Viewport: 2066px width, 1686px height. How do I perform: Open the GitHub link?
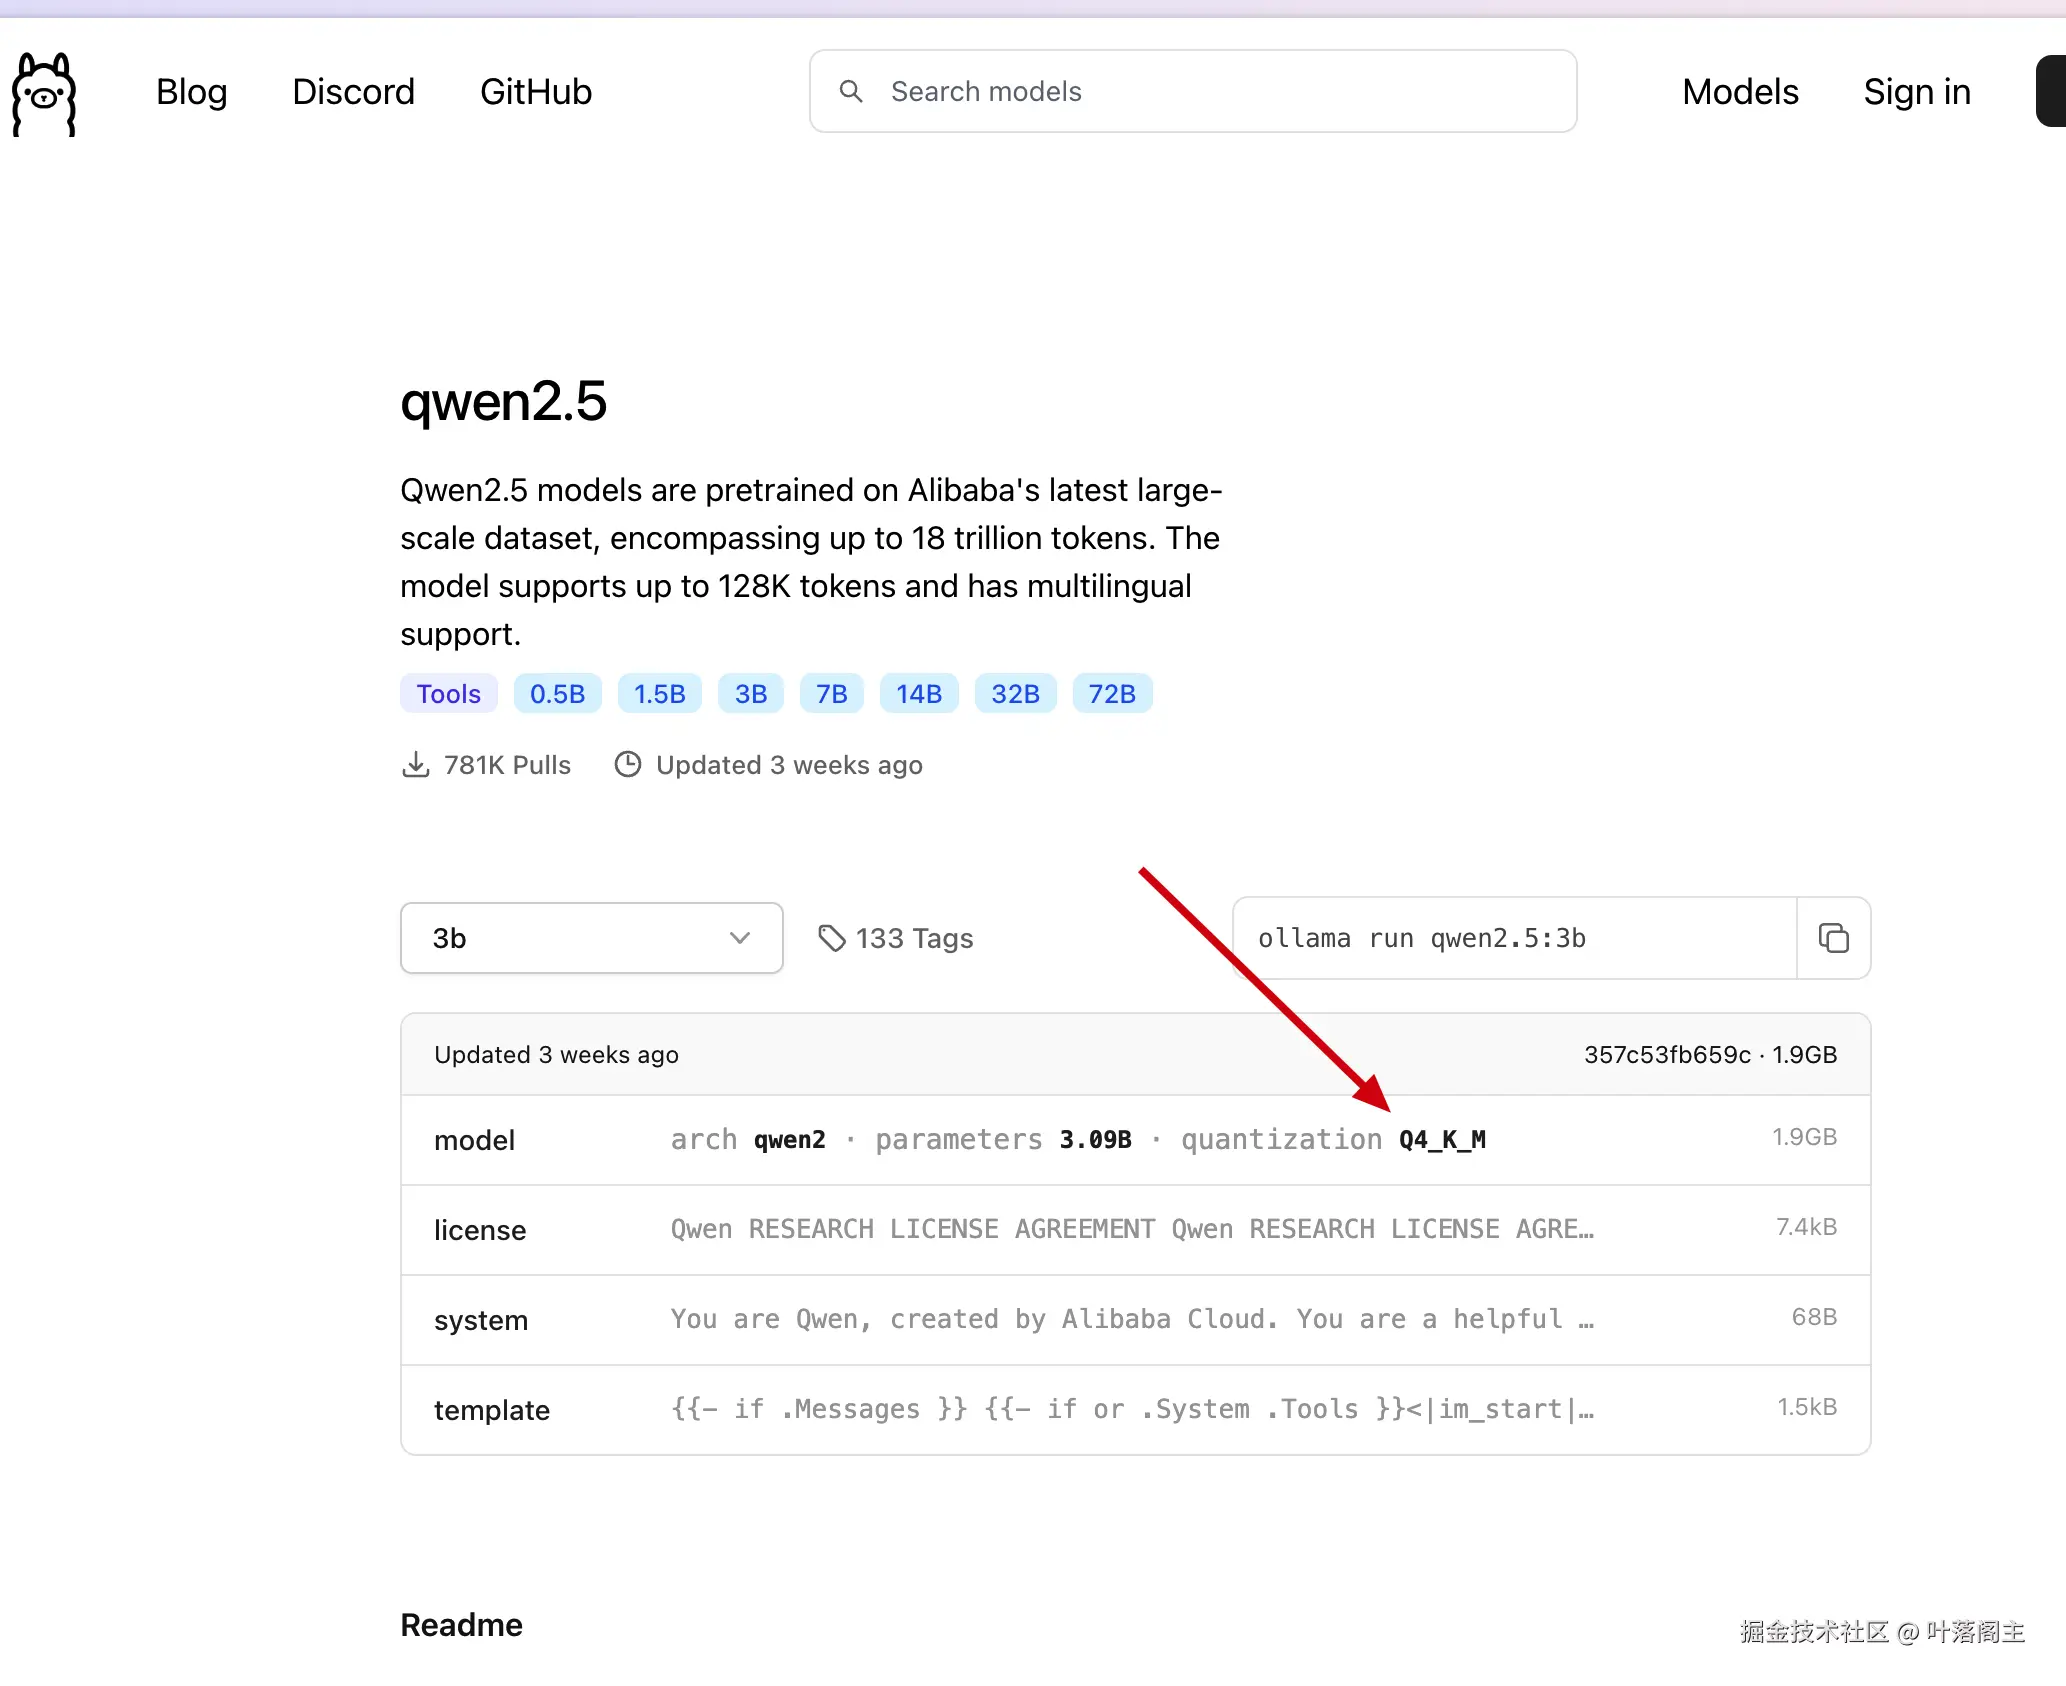point(536,91)
